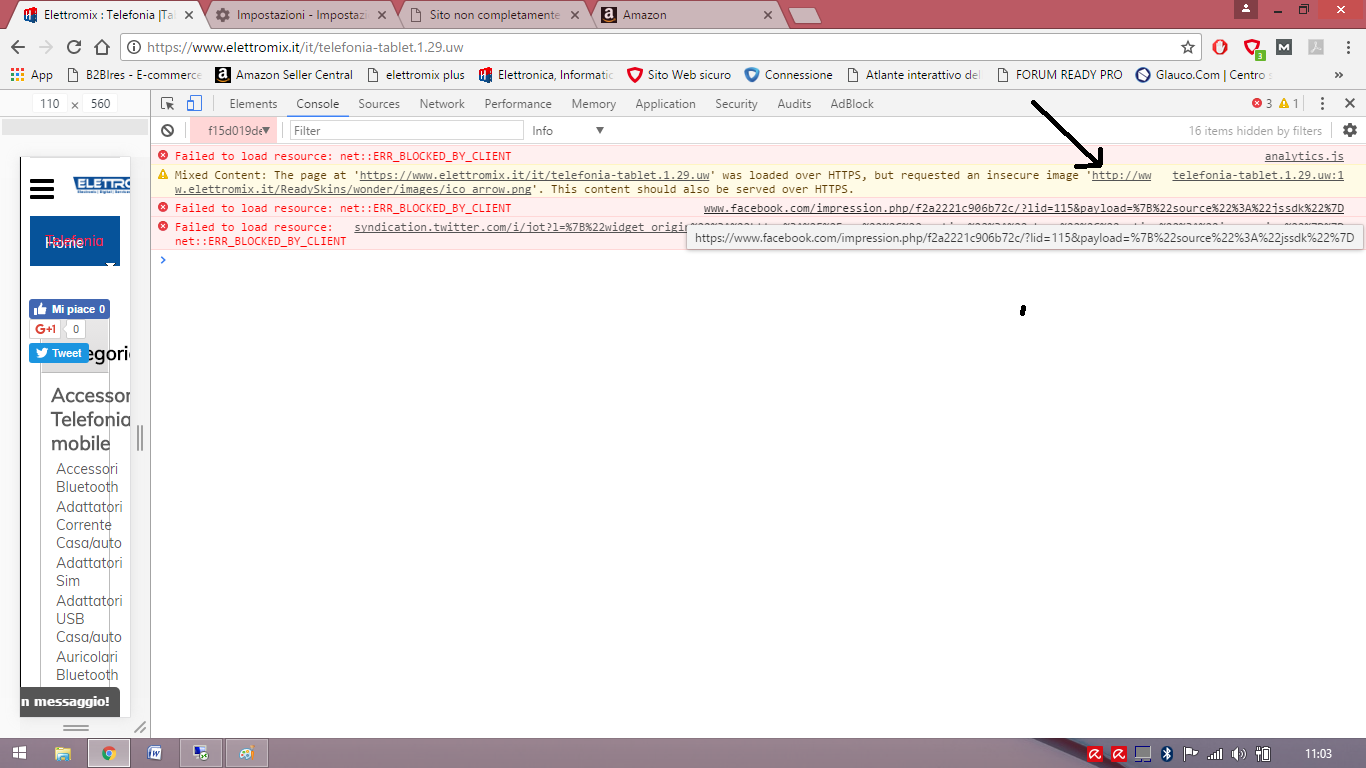Open the Info log level dropdown

[568, 131]
